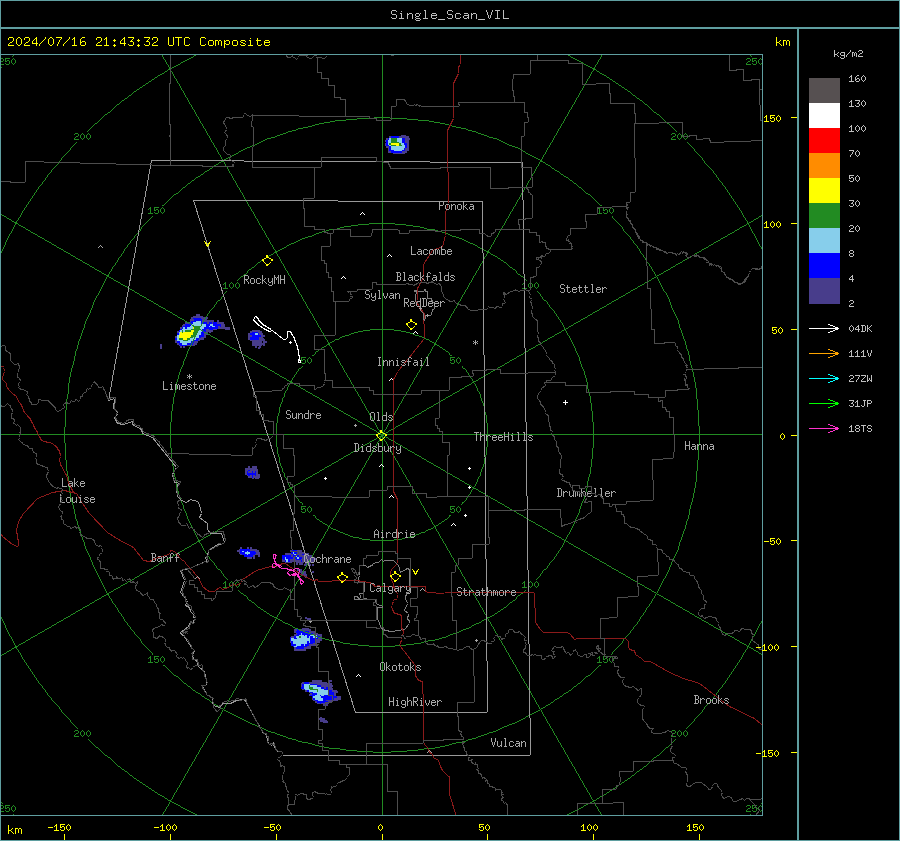Click the Olds city label

pos(381,417)
